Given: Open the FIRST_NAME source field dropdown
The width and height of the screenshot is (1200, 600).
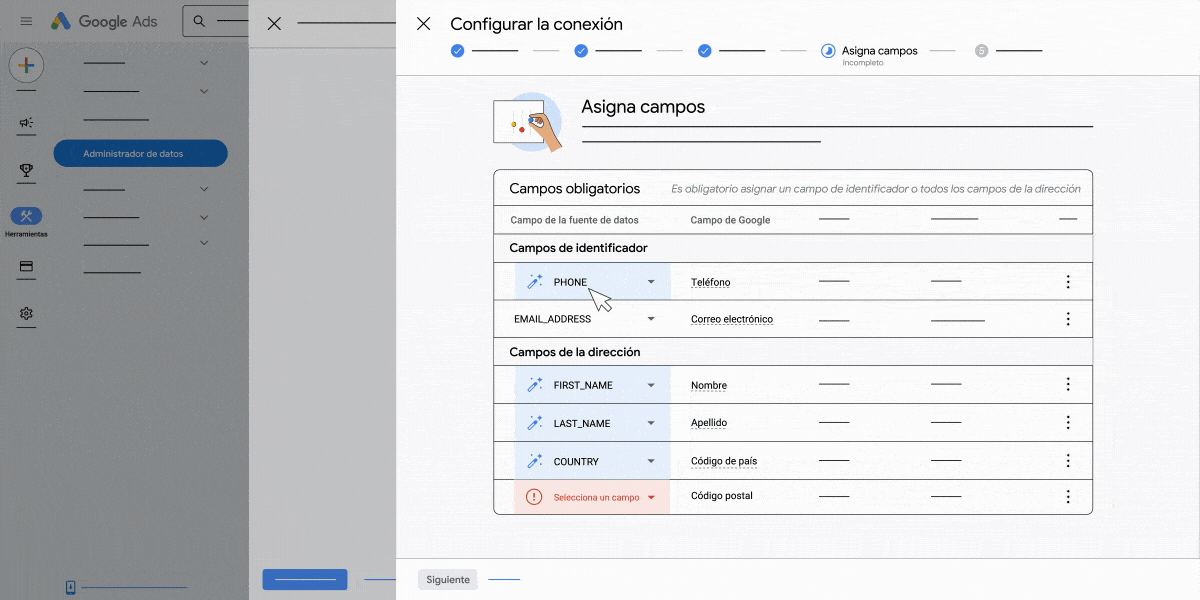Looking at the screenshot, I should click(592, 385).
